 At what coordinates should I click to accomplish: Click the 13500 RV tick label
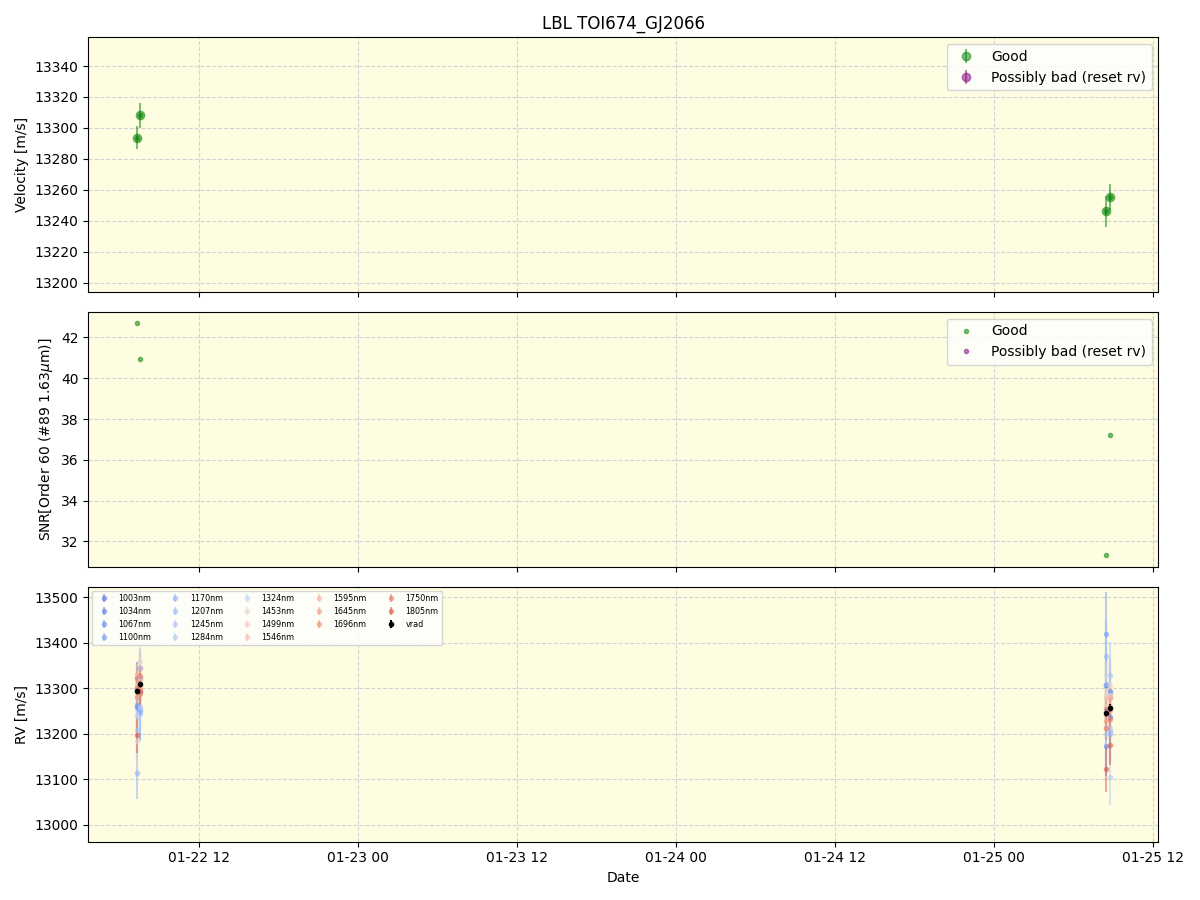point(58,598)
